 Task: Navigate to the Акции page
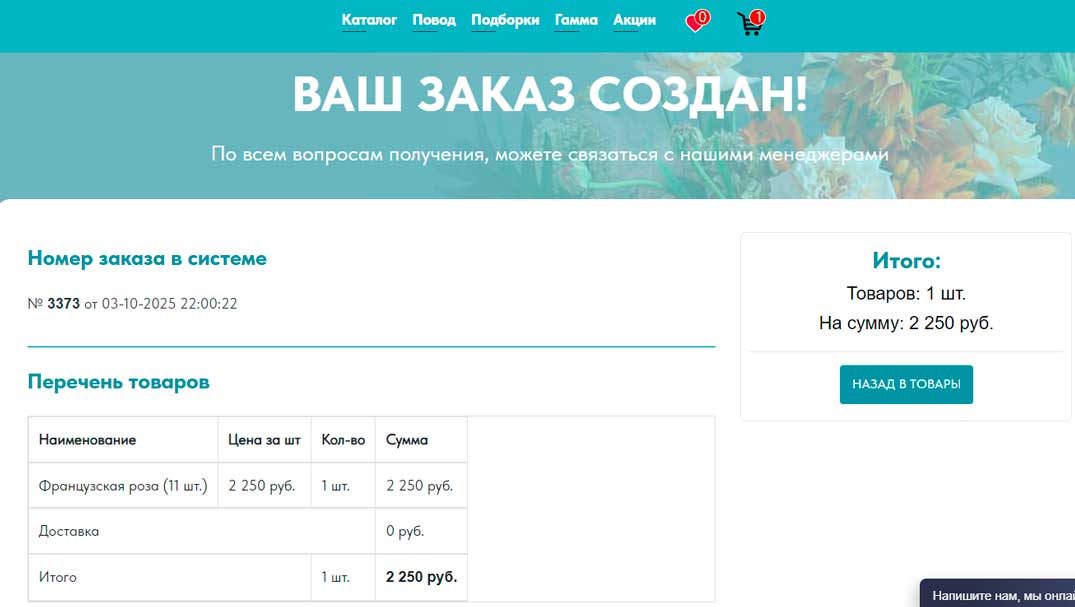[634, 20]
